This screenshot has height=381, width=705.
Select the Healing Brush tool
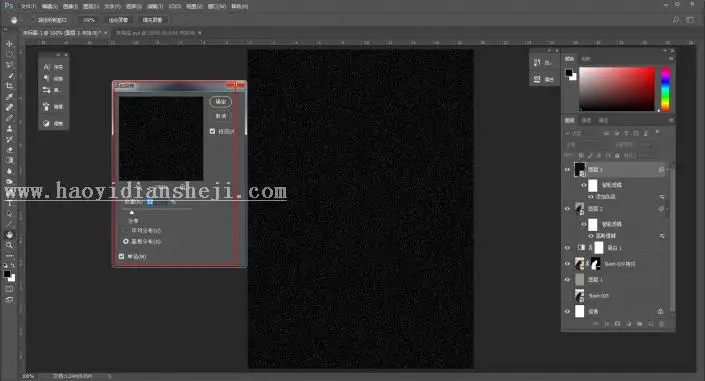(9, 108)
